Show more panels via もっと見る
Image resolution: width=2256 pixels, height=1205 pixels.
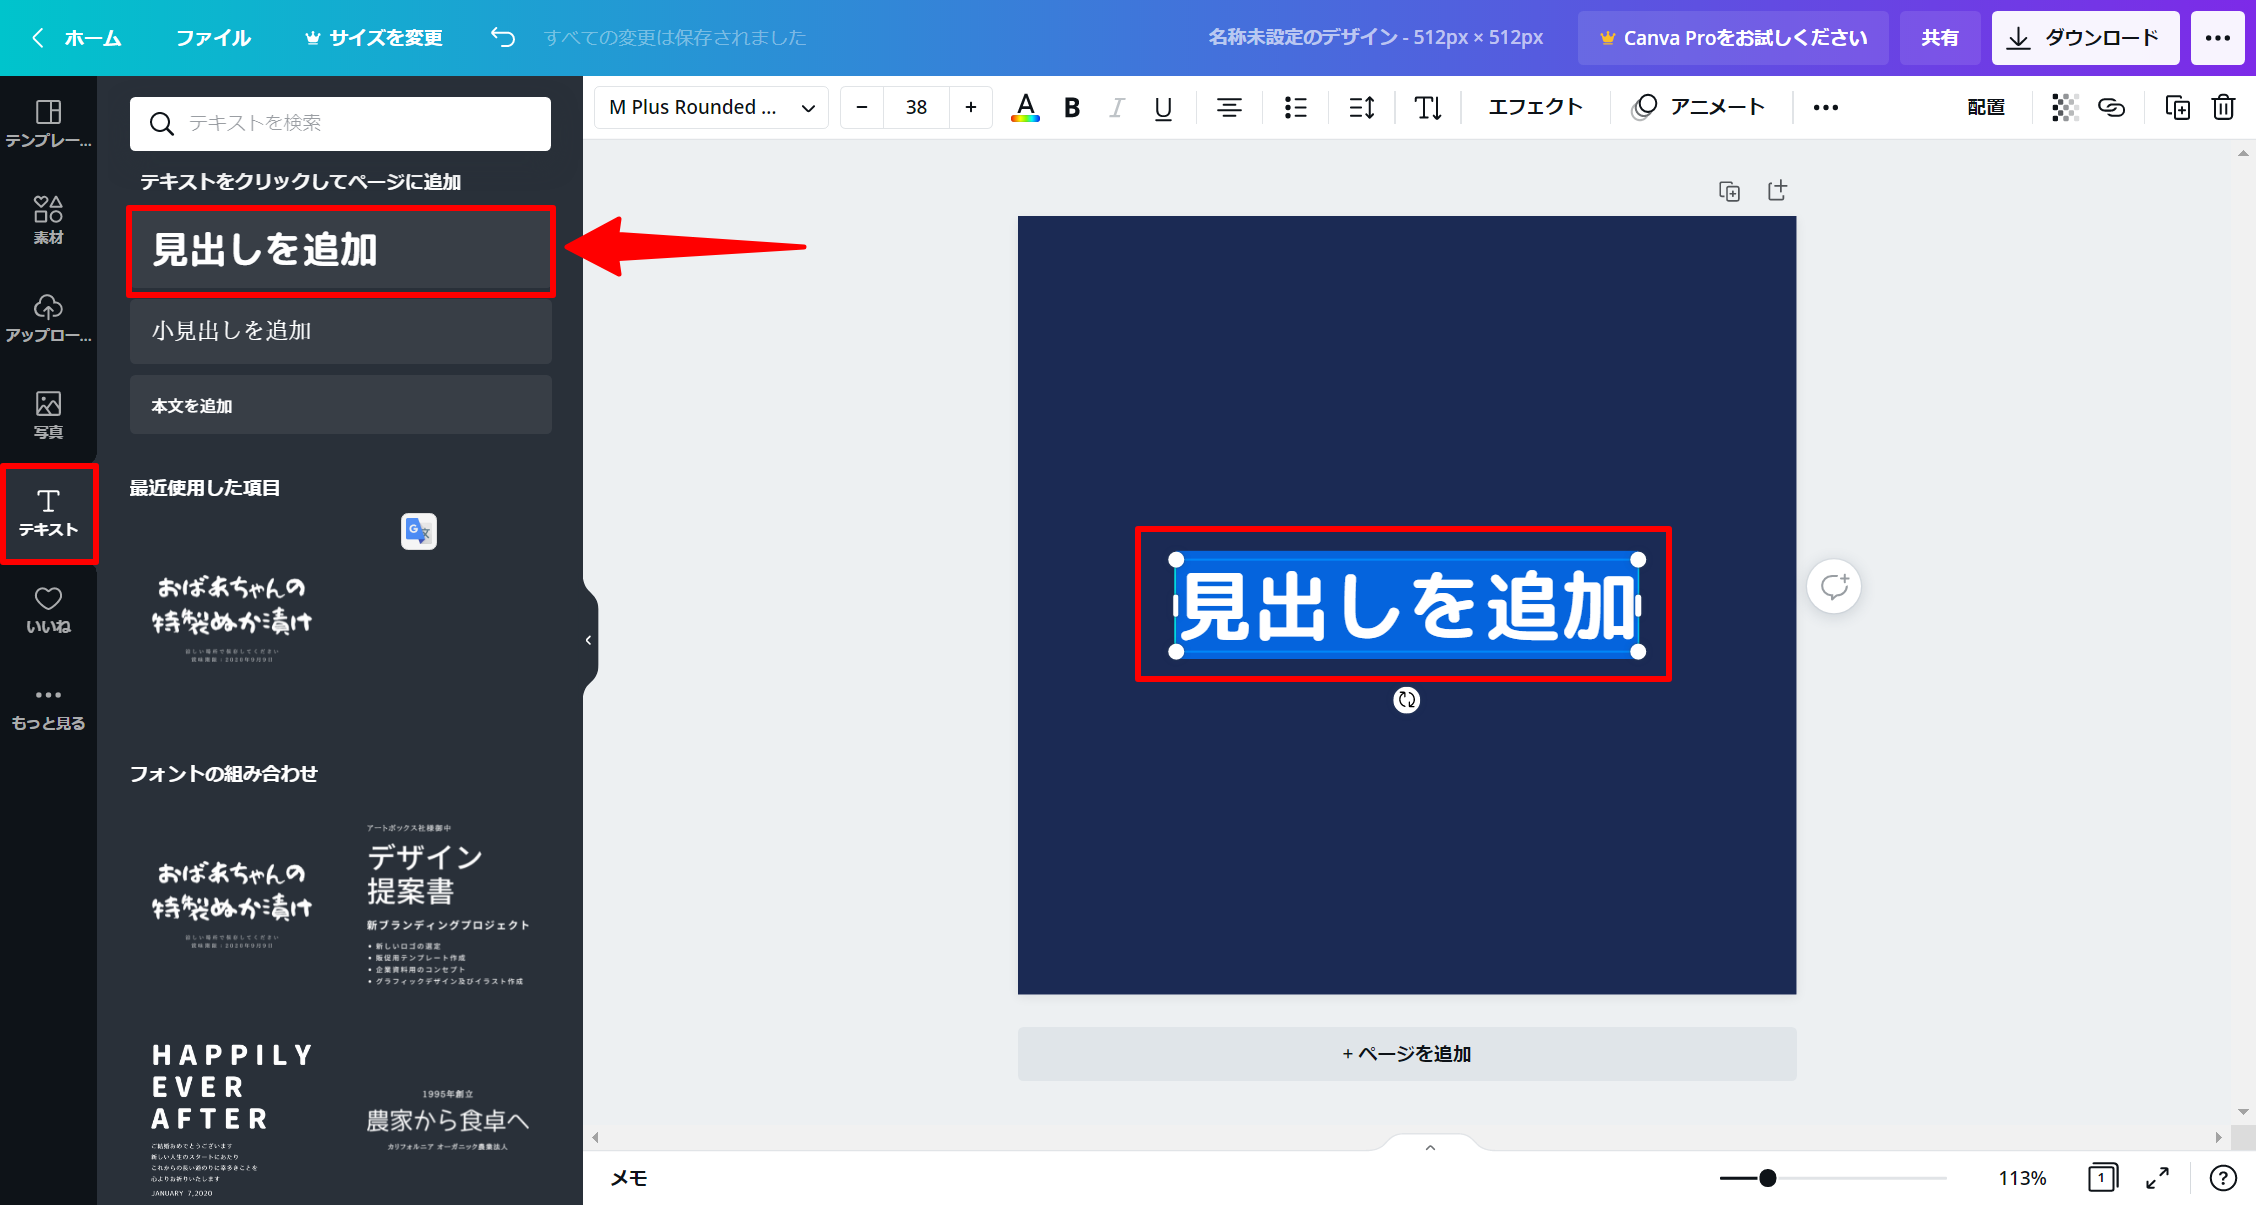pos(48,708)
